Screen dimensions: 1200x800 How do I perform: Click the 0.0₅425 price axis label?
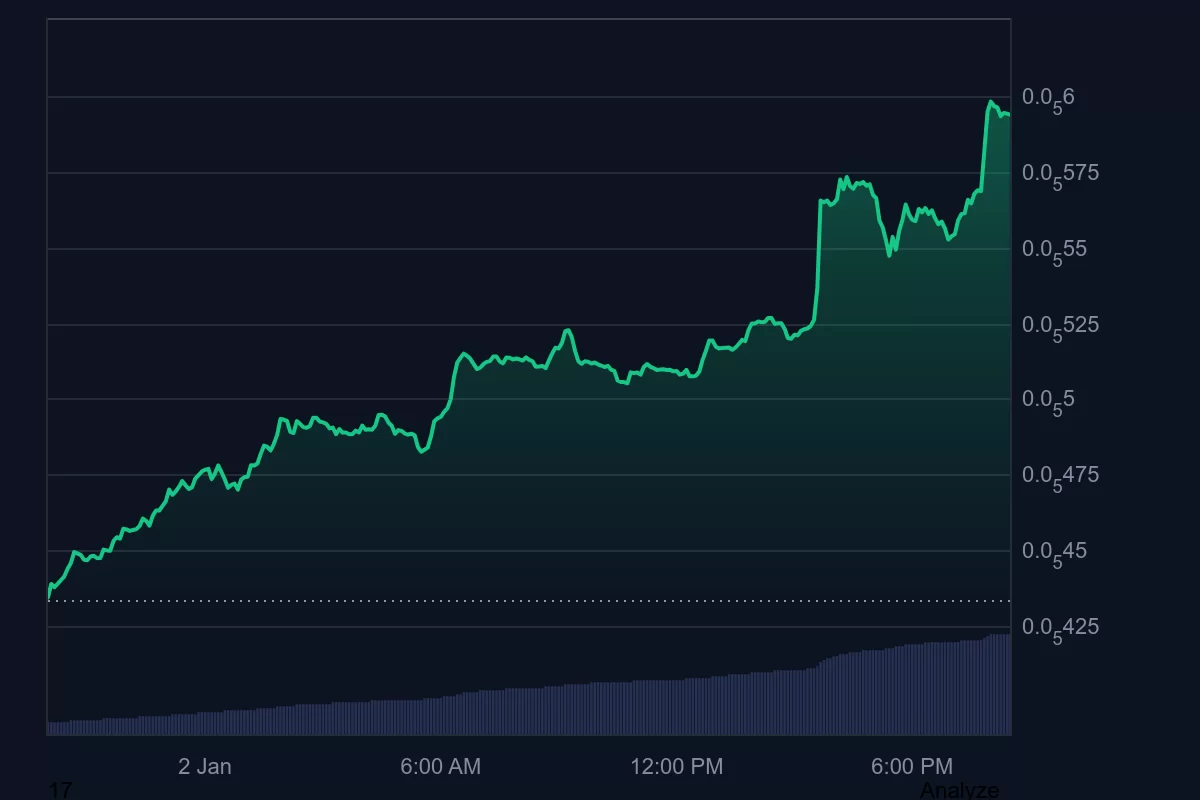1060,628
